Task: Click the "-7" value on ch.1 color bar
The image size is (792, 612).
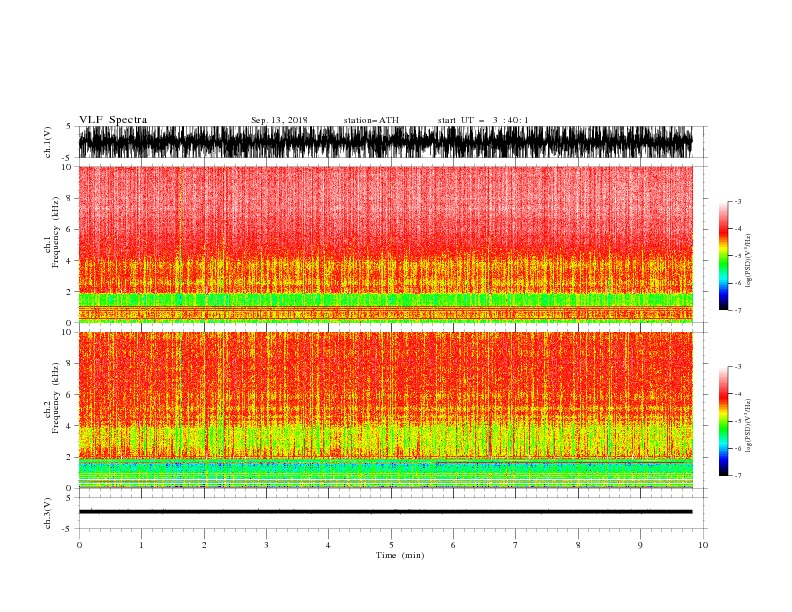Action: click(x=737, y=310)
